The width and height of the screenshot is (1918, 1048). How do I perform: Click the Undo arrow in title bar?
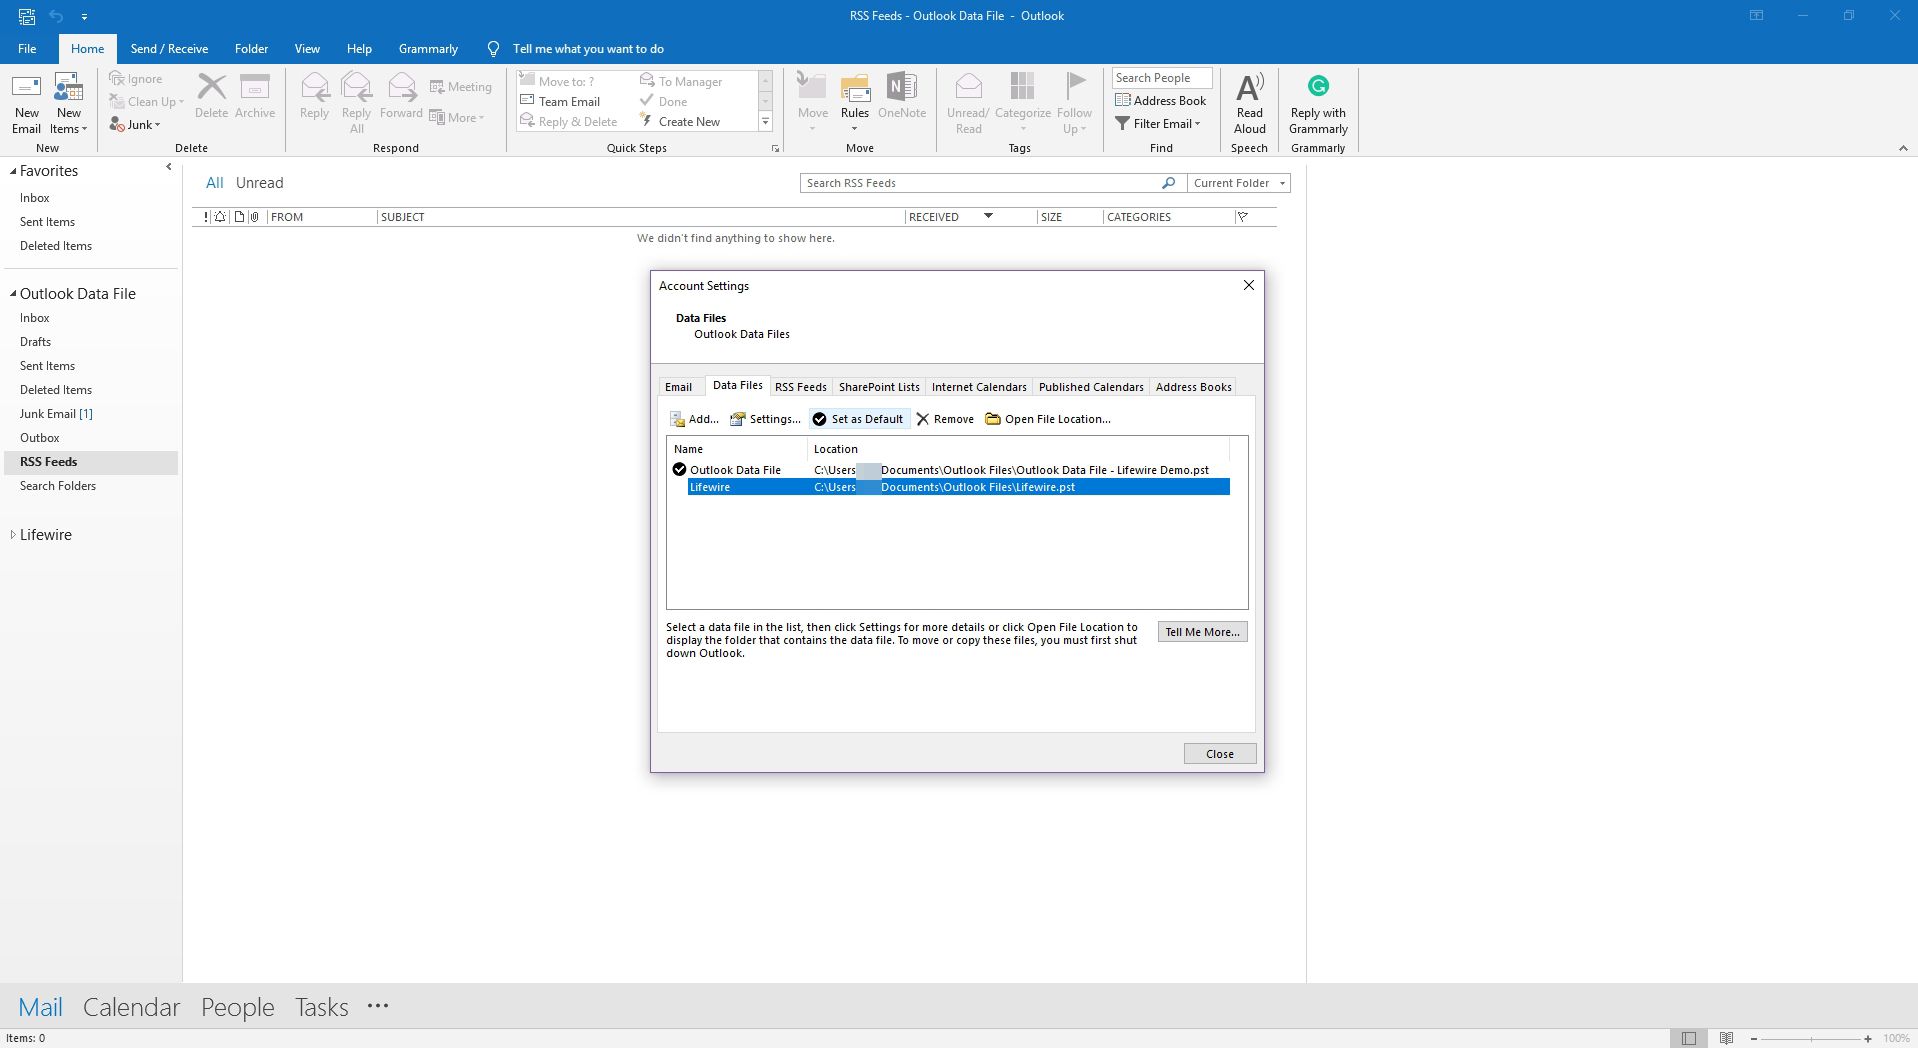(56, 16)
